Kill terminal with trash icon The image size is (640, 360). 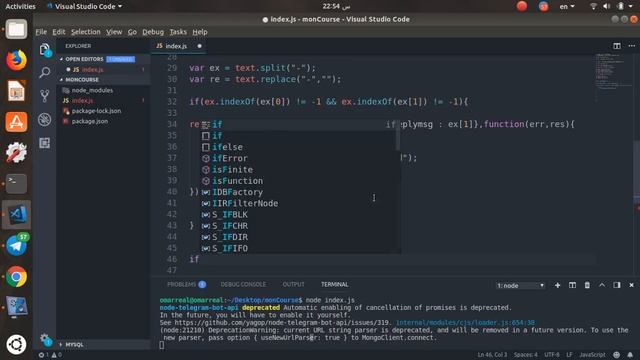tap(587, 285)
